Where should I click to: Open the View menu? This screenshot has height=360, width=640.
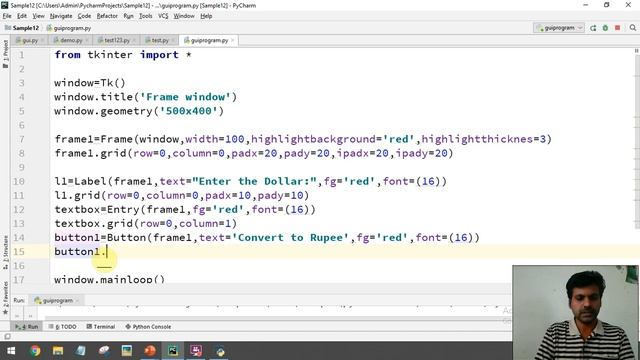pyautogui.click(x=38, y=16)
